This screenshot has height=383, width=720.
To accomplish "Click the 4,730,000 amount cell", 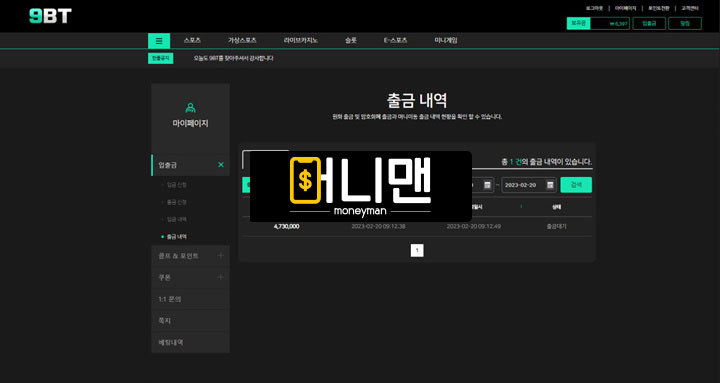I will 287,226.
